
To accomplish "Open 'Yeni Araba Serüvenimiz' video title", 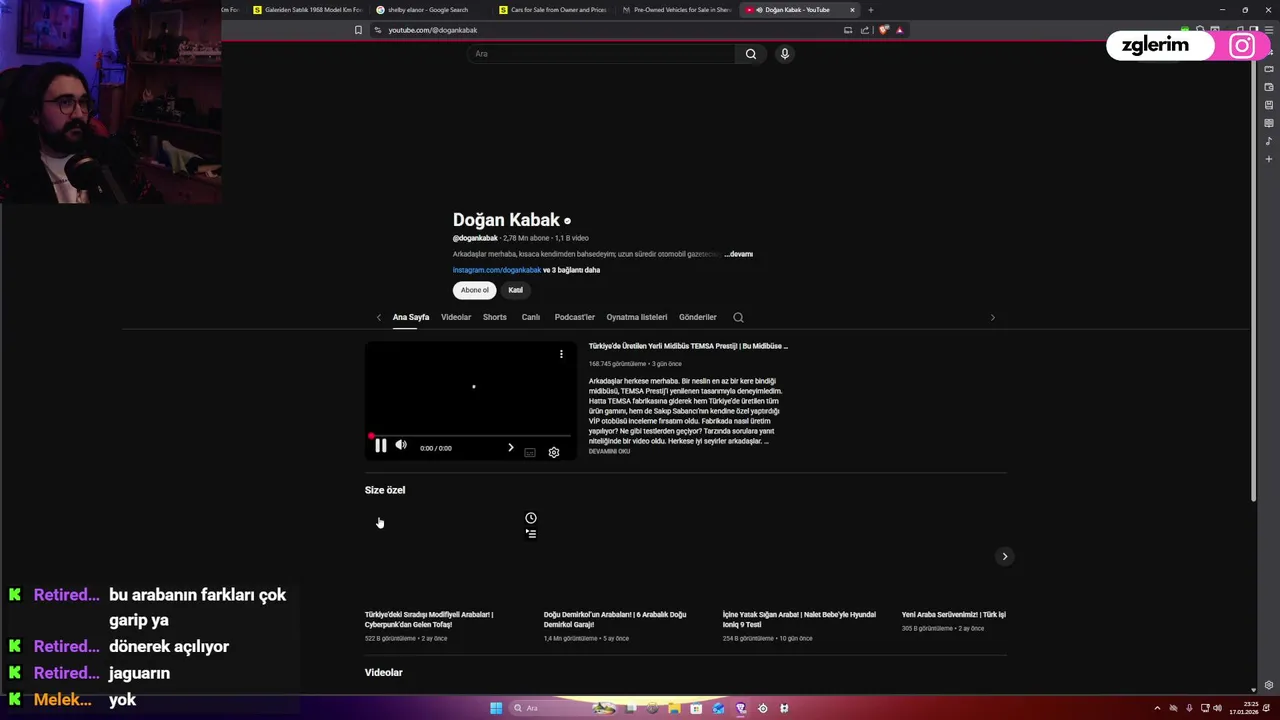I will 953,615.
